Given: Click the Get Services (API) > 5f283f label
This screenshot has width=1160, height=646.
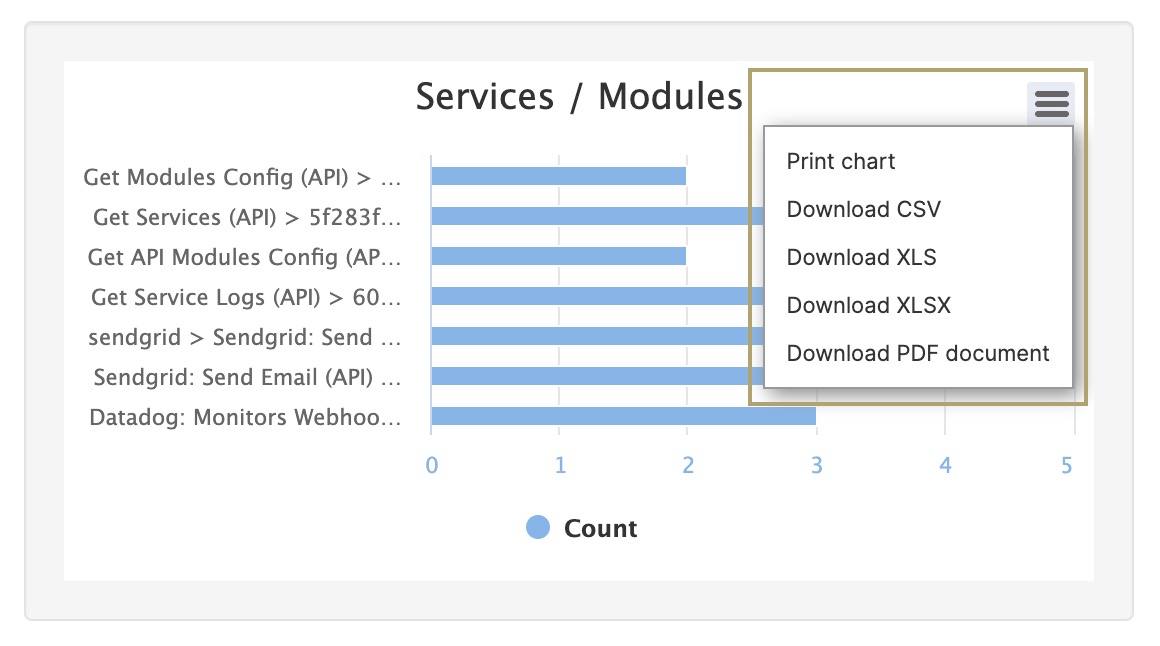Looking at the screenshot, I should coord(247,218).
